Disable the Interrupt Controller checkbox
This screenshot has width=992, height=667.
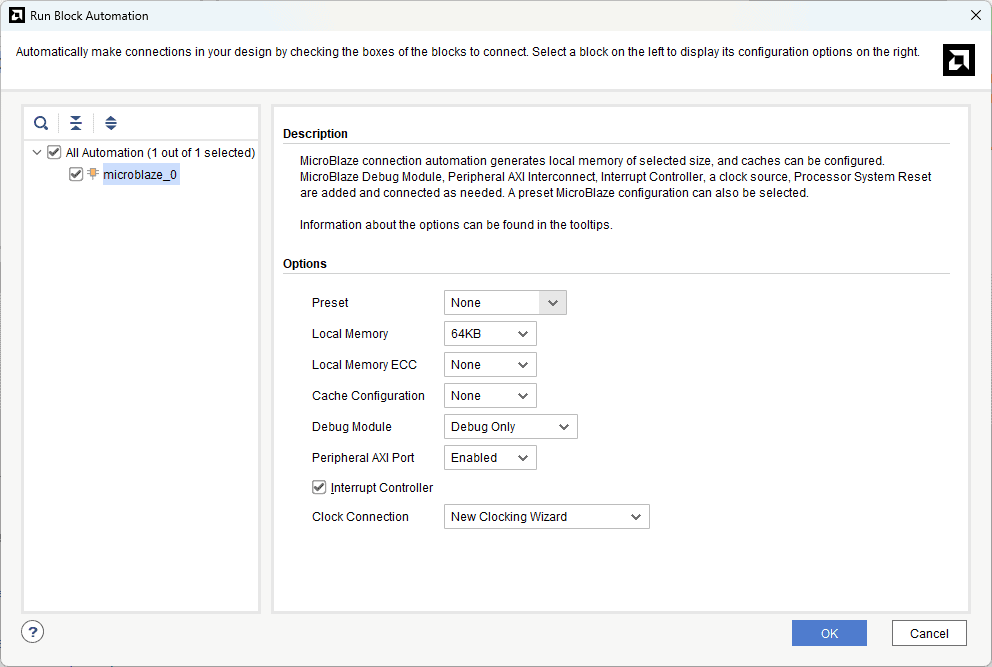click(319, 487)
